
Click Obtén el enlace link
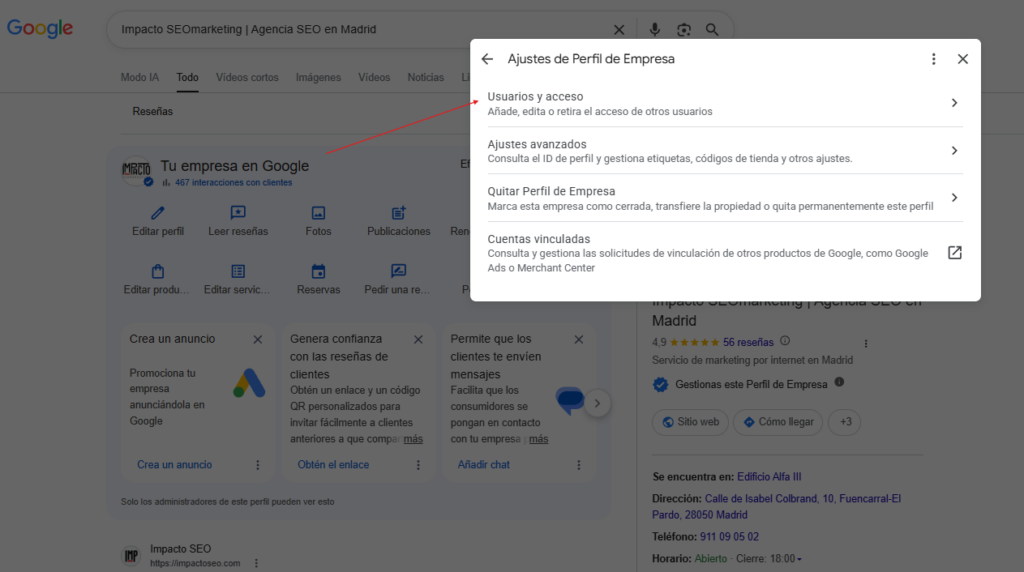tap(333, 465)
